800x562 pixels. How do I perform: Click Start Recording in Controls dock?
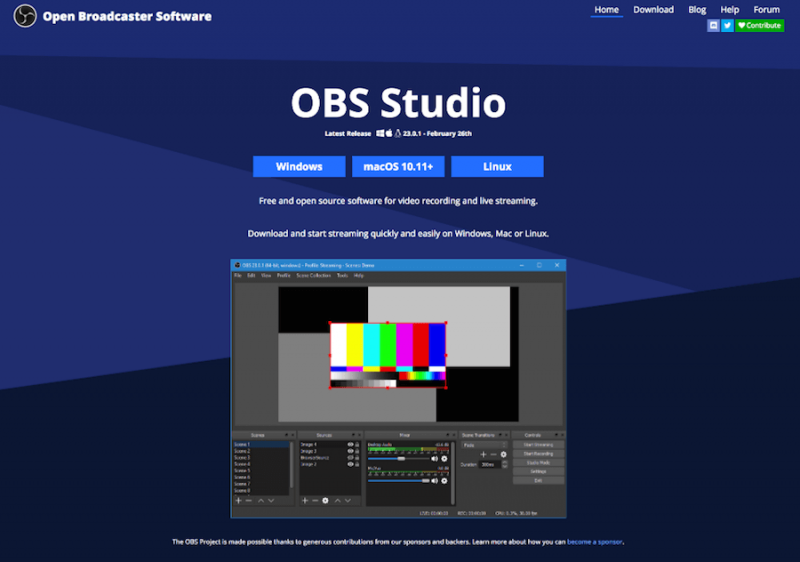coord(538,453)
